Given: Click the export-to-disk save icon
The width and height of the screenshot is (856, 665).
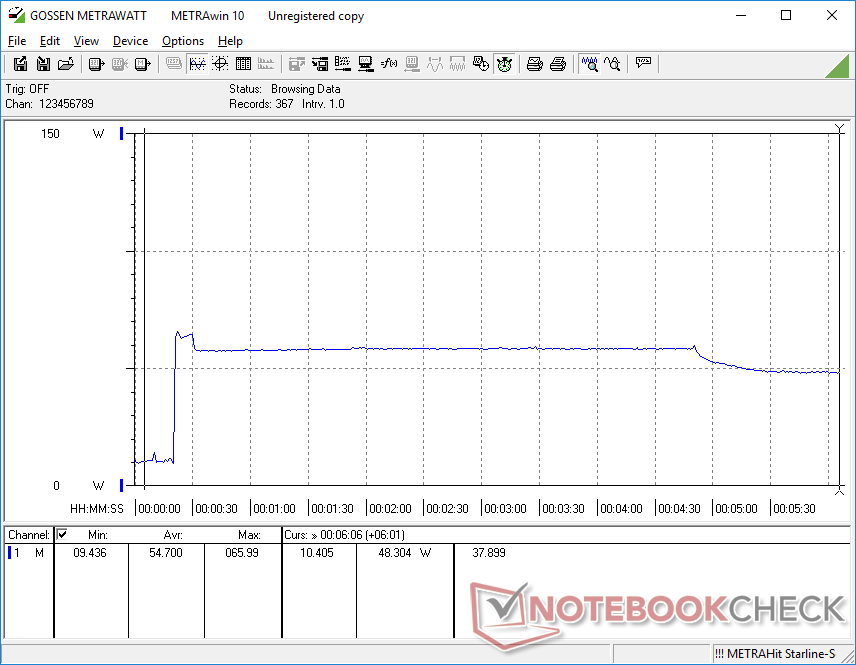Looking at the screenshot, I should click(20, 64).
